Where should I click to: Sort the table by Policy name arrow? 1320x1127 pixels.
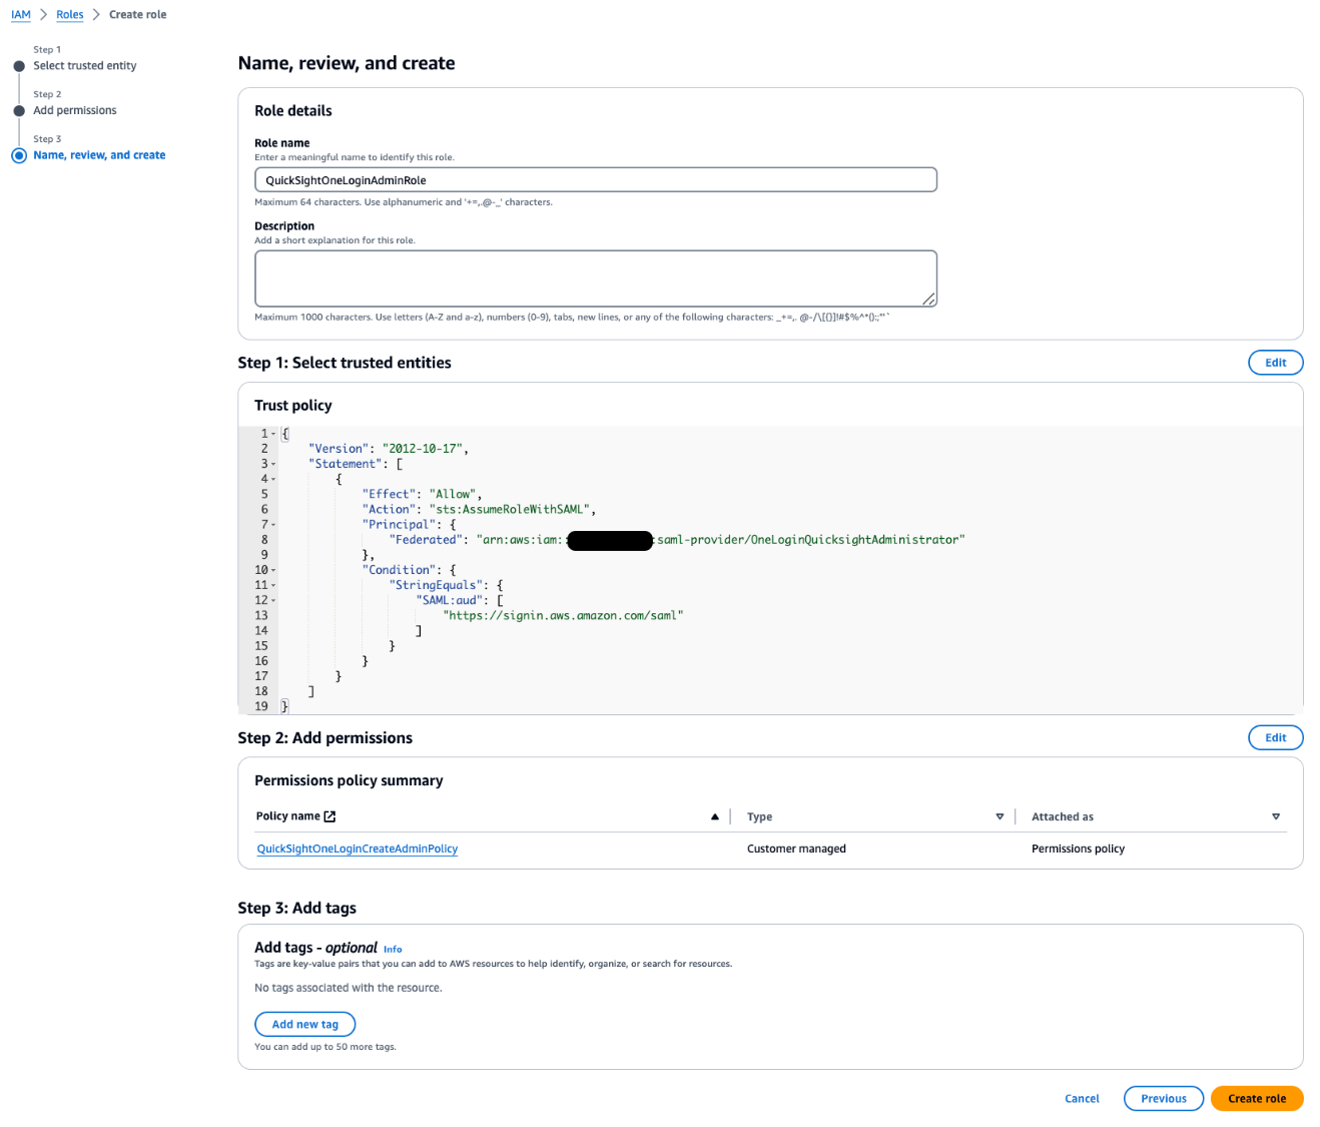click(715, 817)
